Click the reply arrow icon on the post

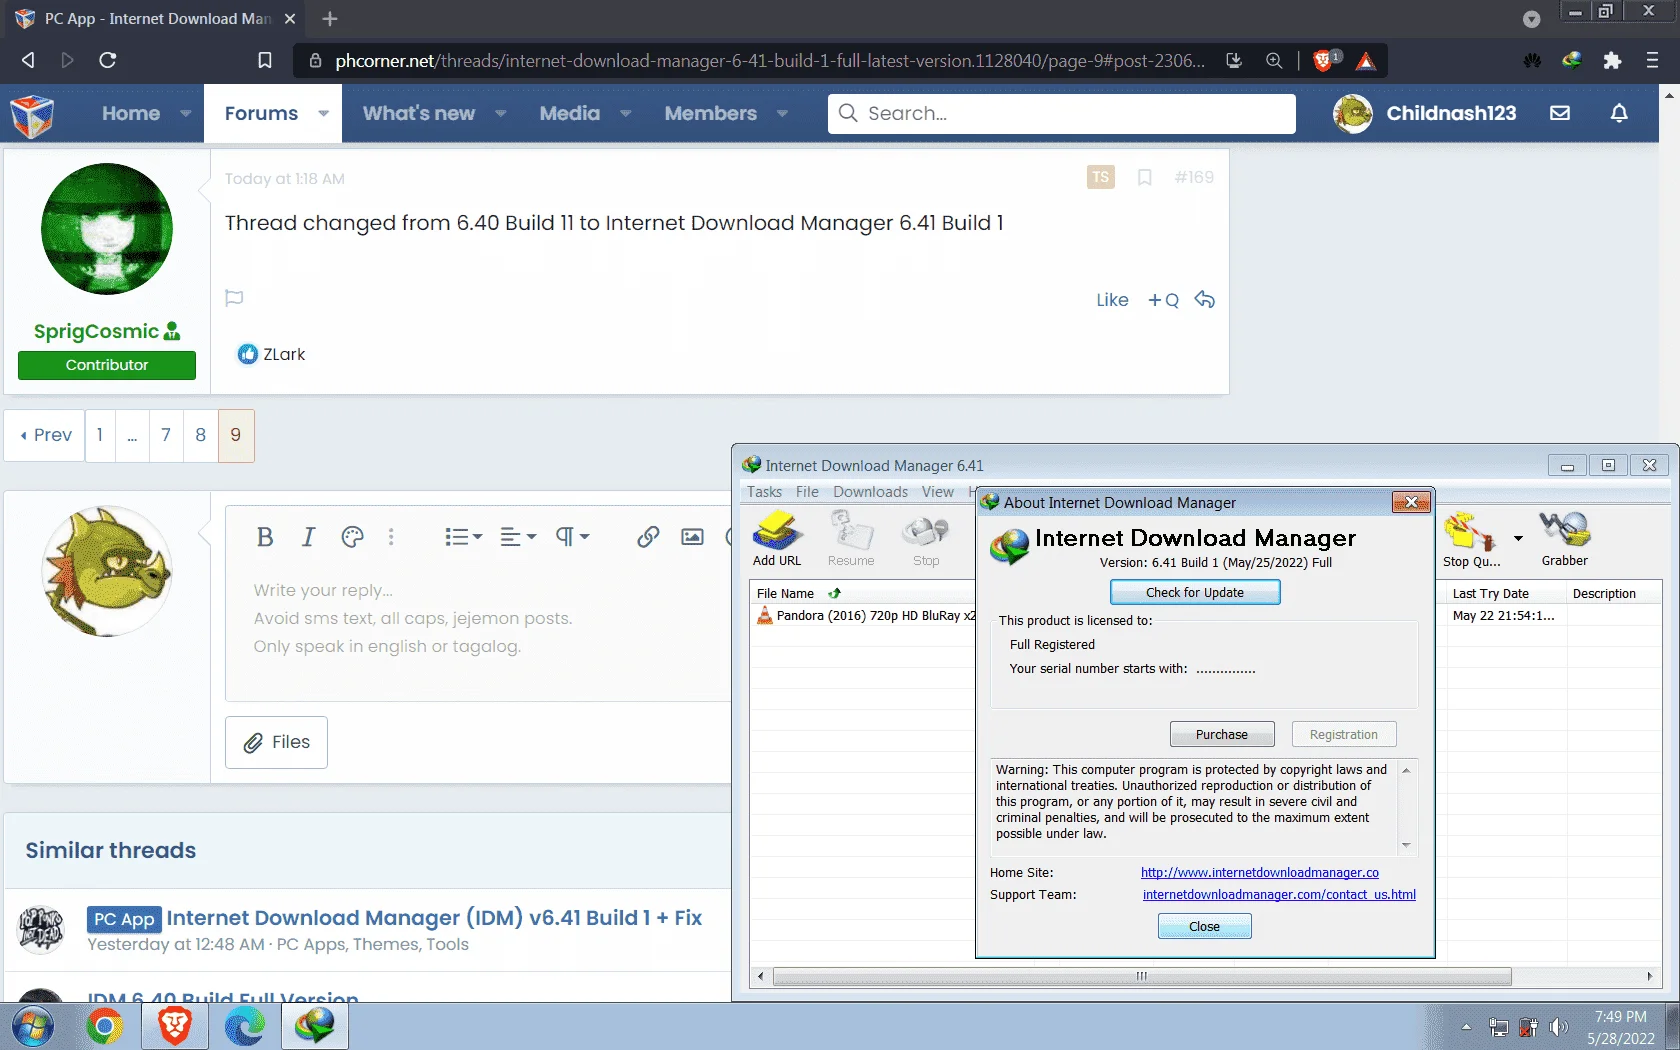[1205, 300]
